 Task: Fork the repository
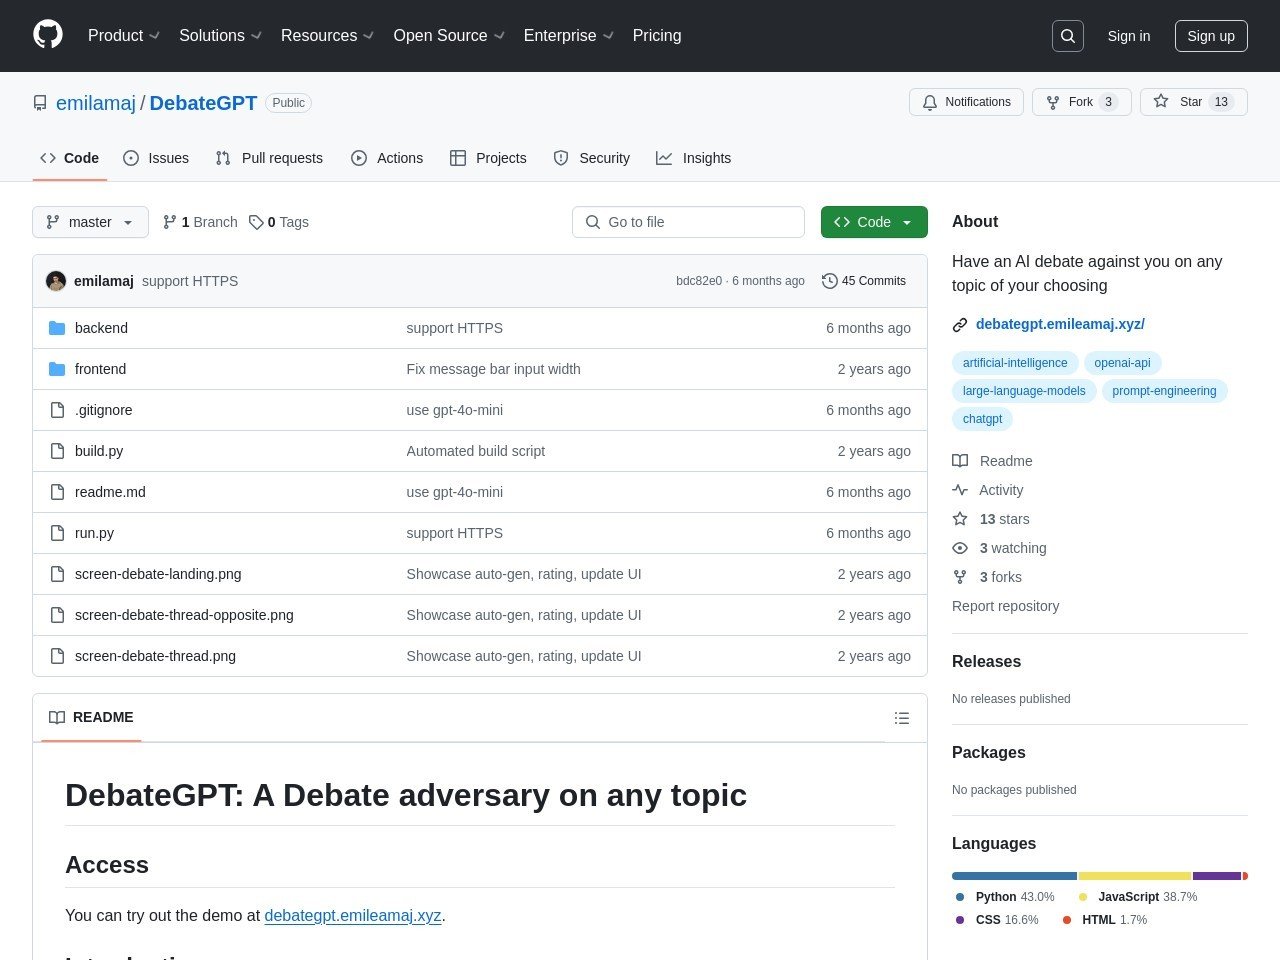click(x=1082, y=102)
